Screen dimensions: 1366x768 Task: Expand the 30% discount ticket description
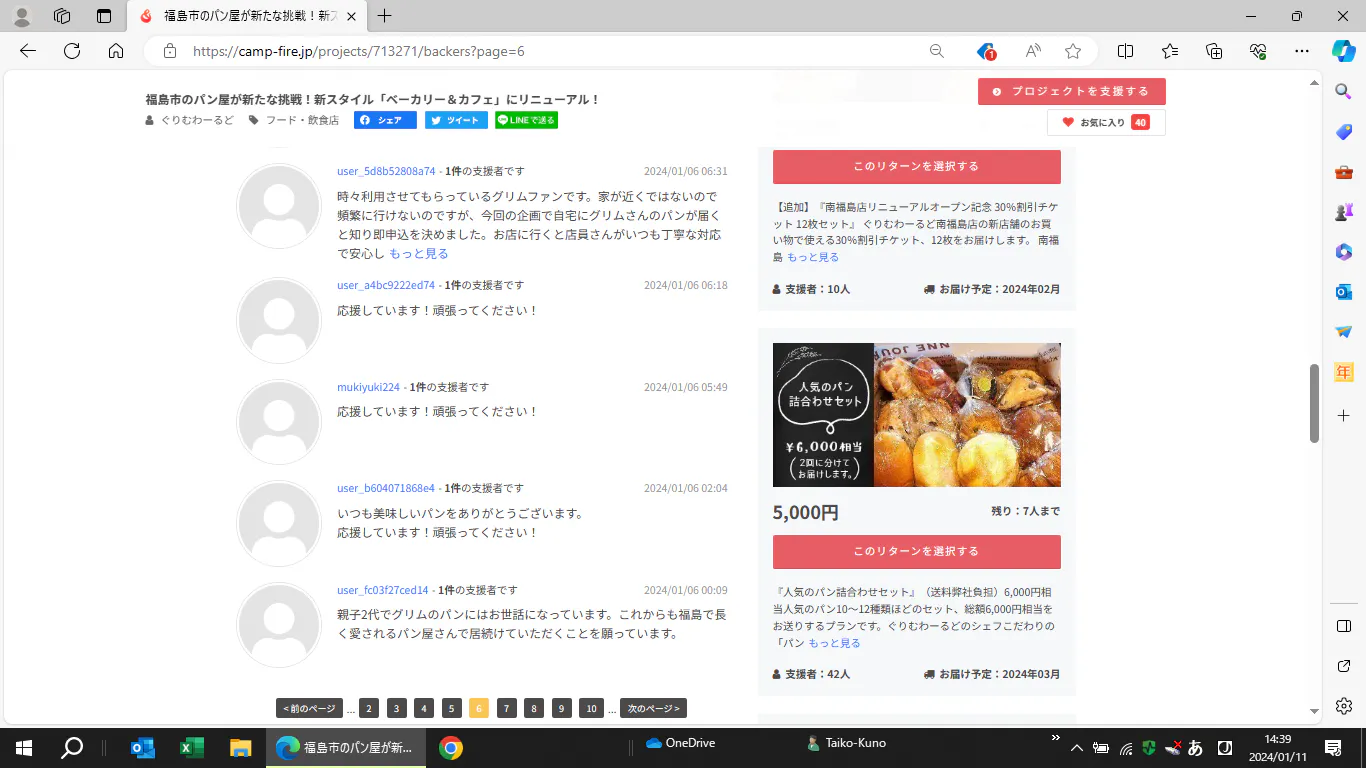[x=812, y=257]
